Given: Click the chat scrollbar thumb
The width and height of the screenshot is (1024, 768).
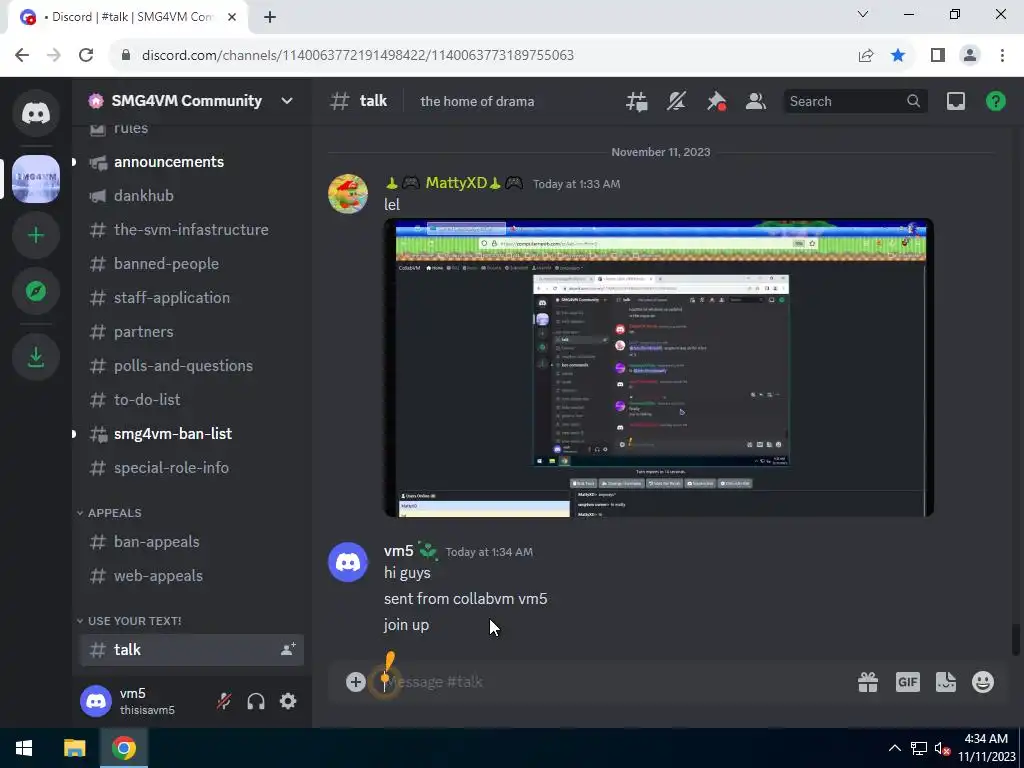Looking at the screenshot, I should click(1016, 639).
